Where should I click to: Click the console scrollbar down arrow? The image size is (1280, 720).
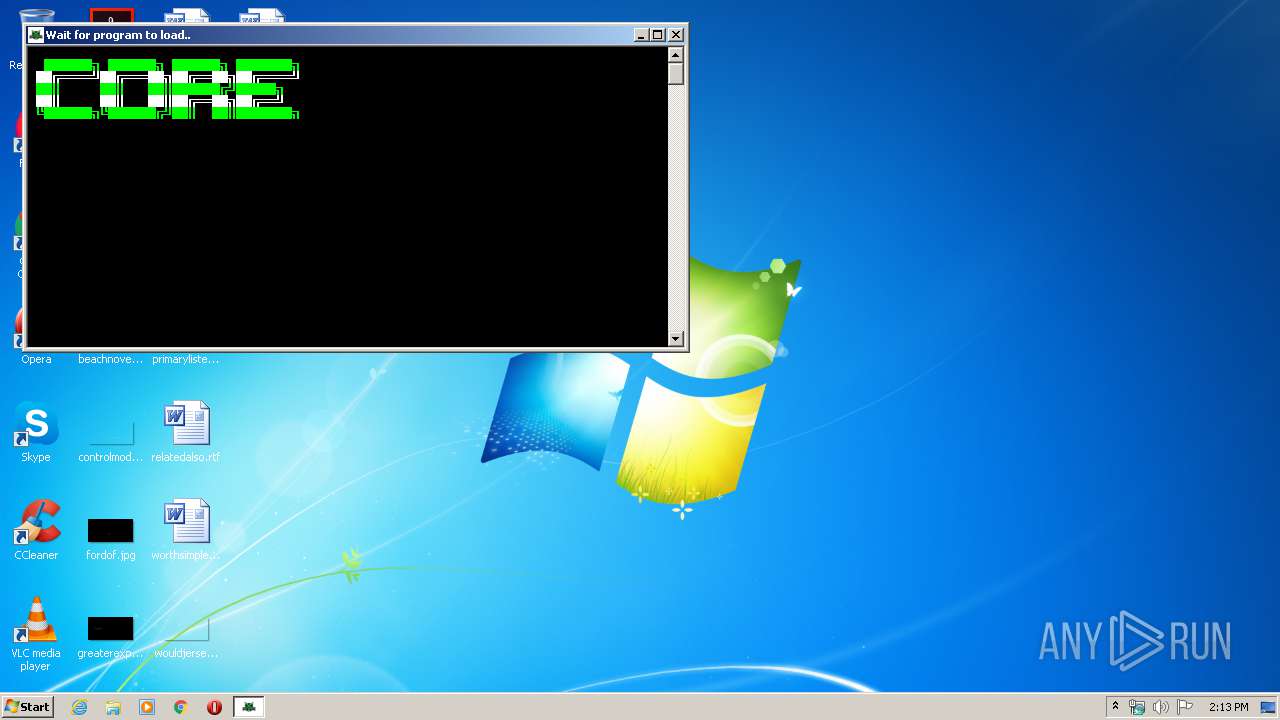[676, 339]
